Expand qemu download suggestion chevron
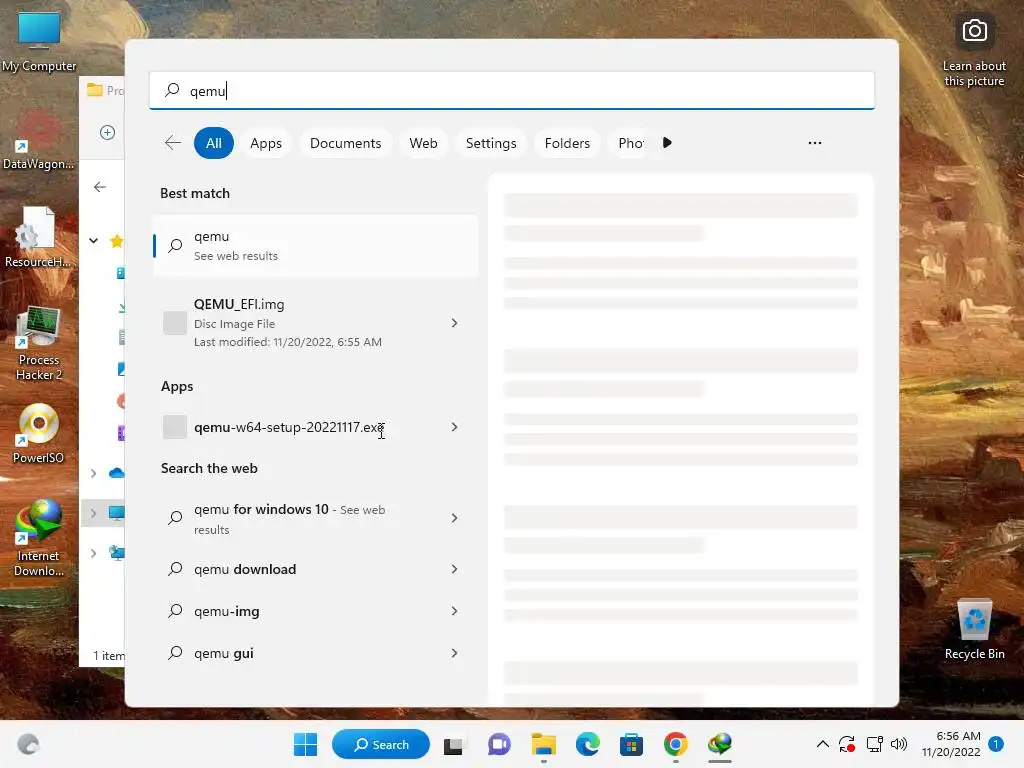This screenshot has height=768, width=1024. [x=455, y=569]
